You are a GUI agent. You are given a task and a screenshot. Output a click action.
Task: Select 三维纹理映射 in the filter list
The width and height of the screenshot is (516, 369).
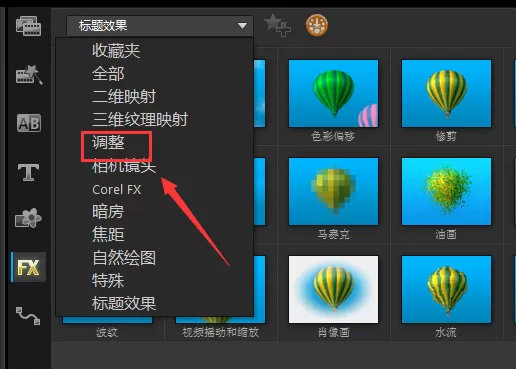pyautogui.click(x=140, y=119)
